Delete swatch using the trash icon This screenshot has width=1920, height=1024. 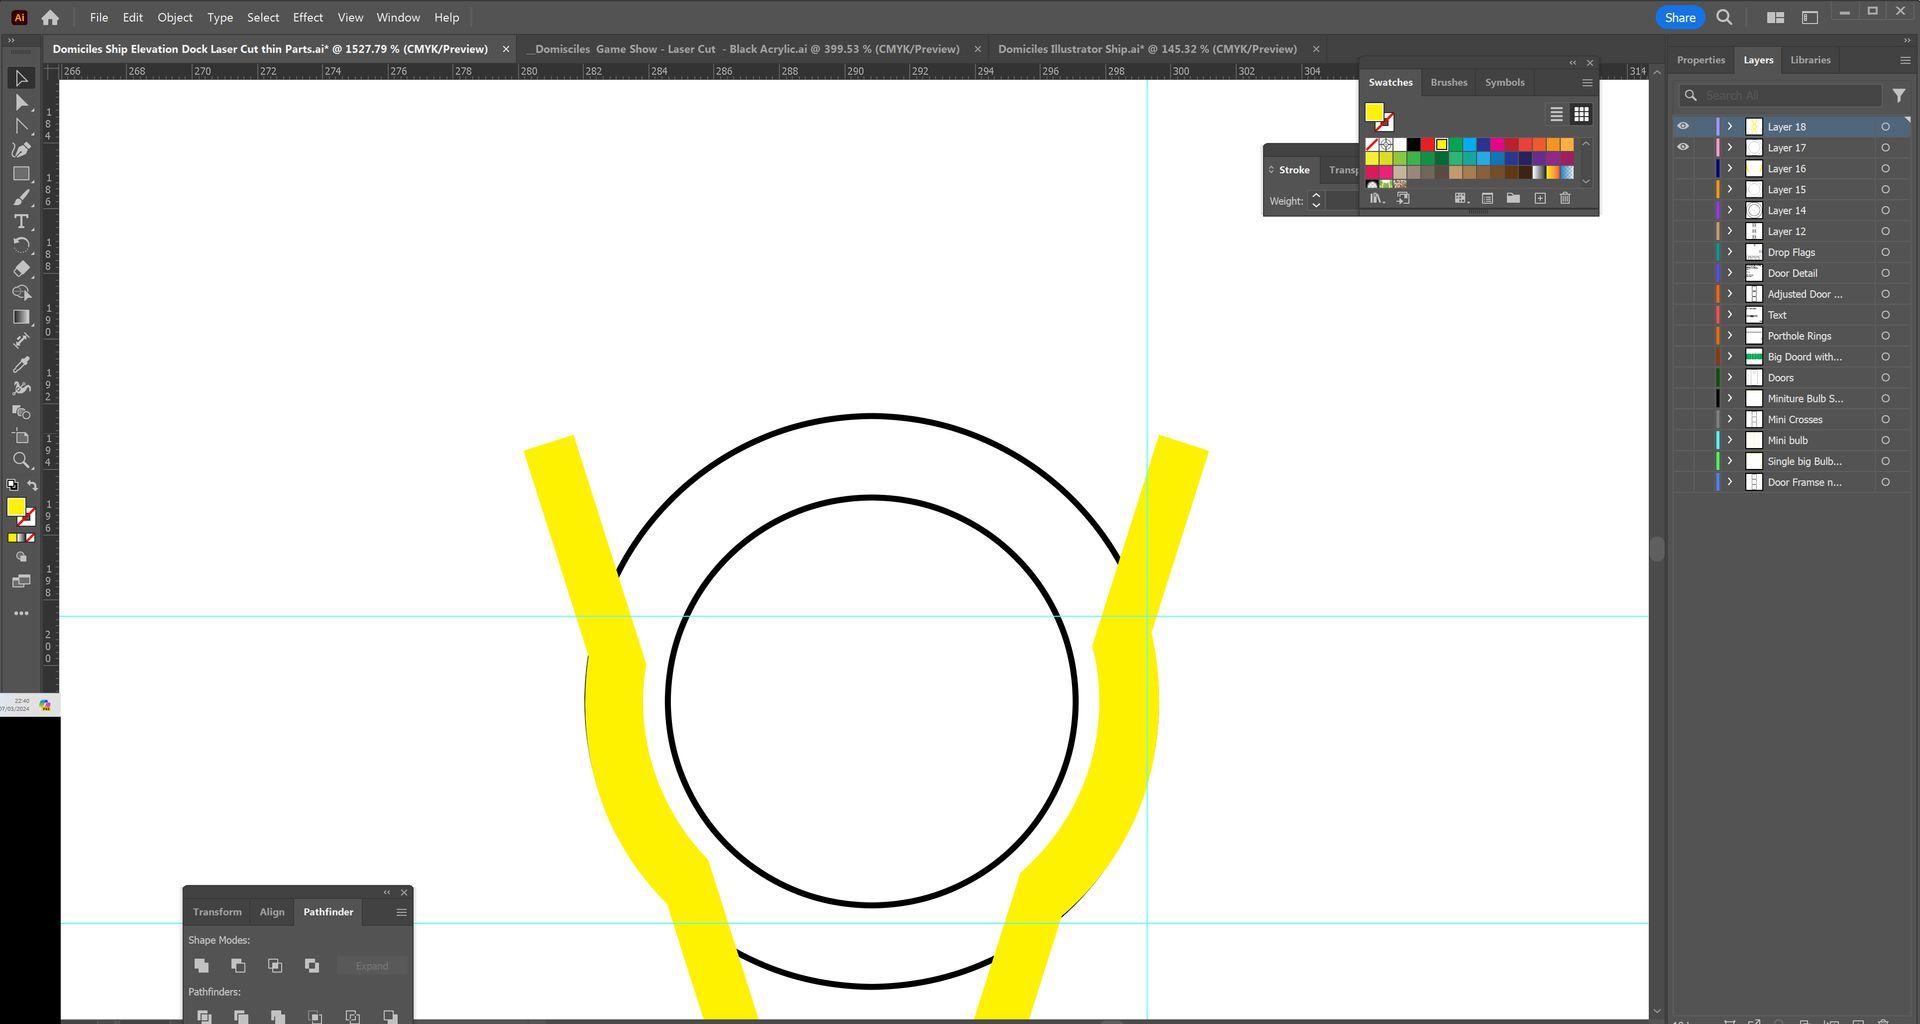coord(1565,199)
